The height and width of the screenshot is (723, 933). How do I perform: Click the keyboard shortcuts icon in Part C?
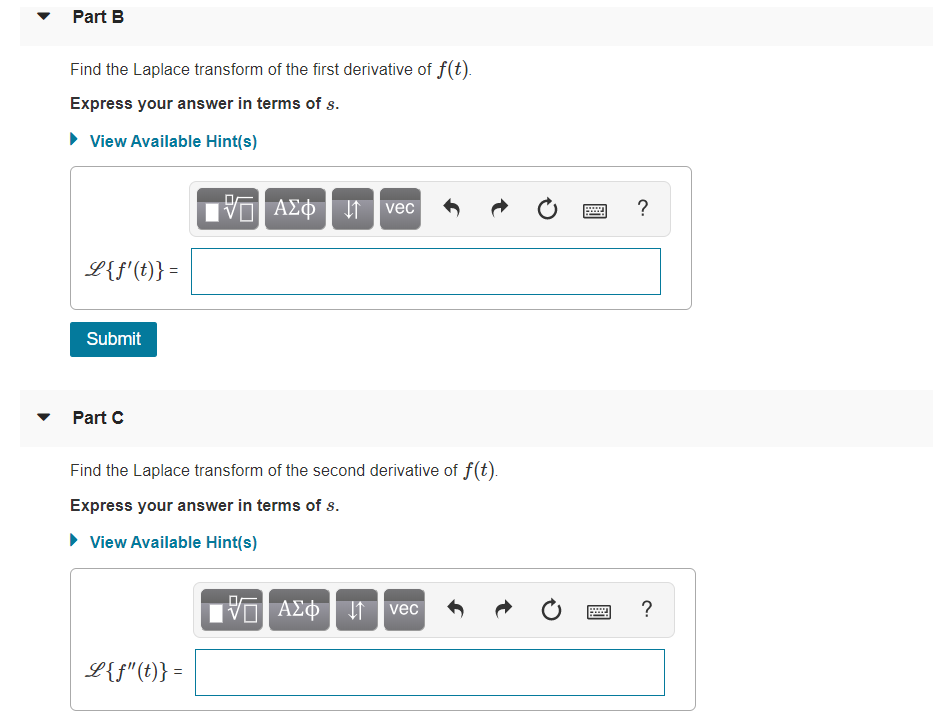598,610
